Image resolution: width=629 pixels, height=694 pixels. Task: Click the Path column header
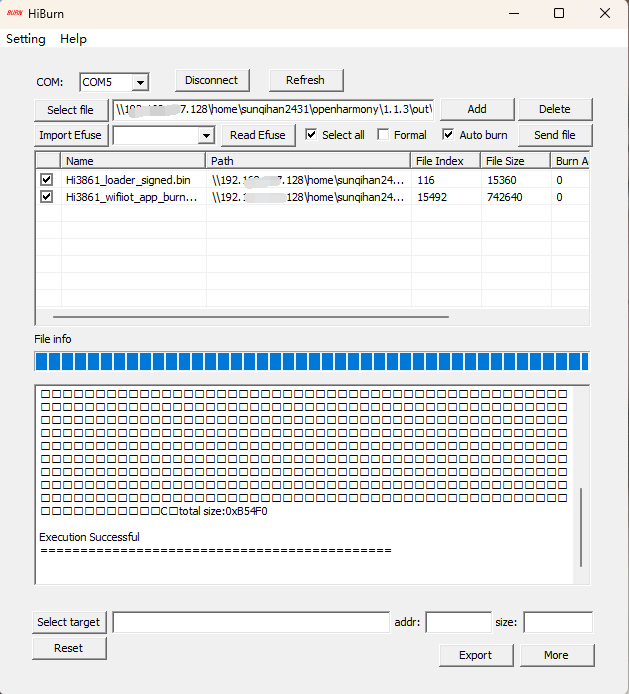click(x=308, y=161)
